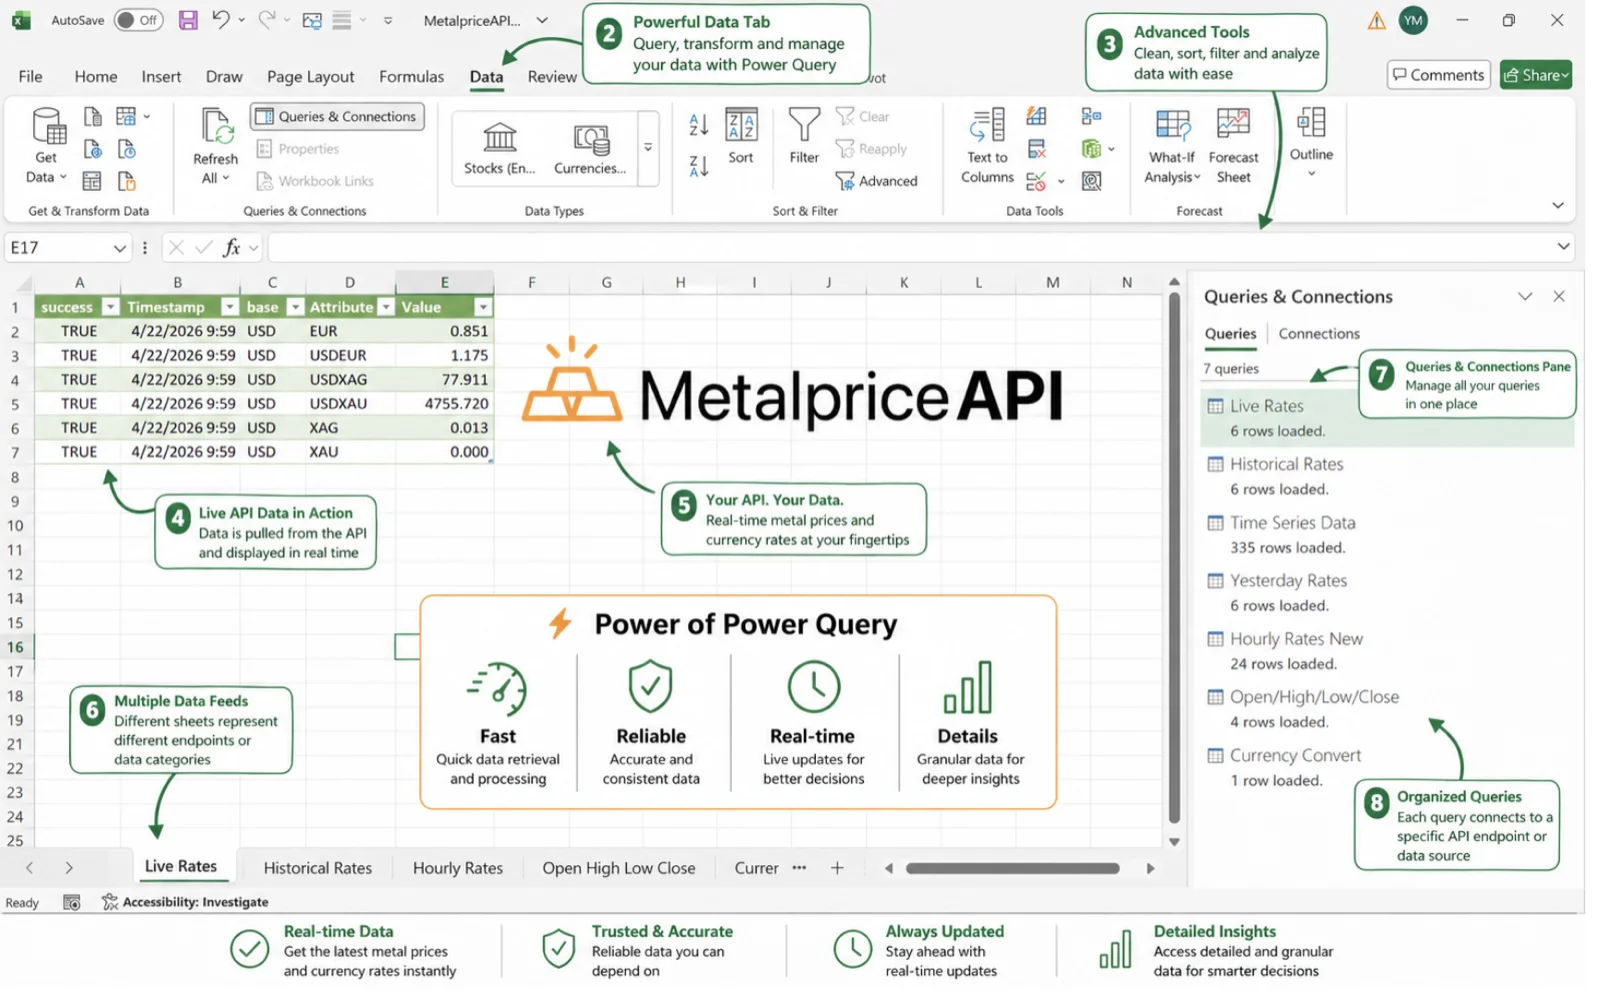Image resolution: width=1600 pixels, height=993 pixels.
Task: Click the Refresh All icon
Action: [215, 127]
